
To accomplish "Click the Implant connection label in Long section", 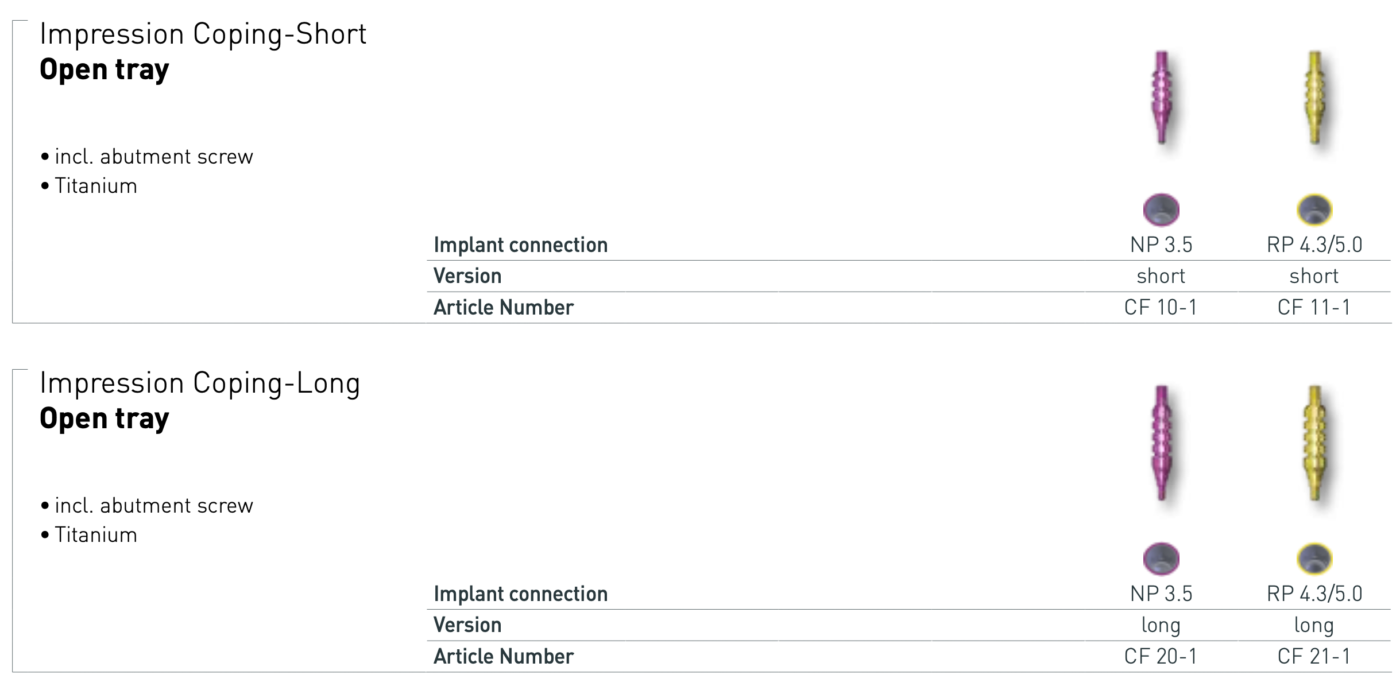I will point(520,594).
